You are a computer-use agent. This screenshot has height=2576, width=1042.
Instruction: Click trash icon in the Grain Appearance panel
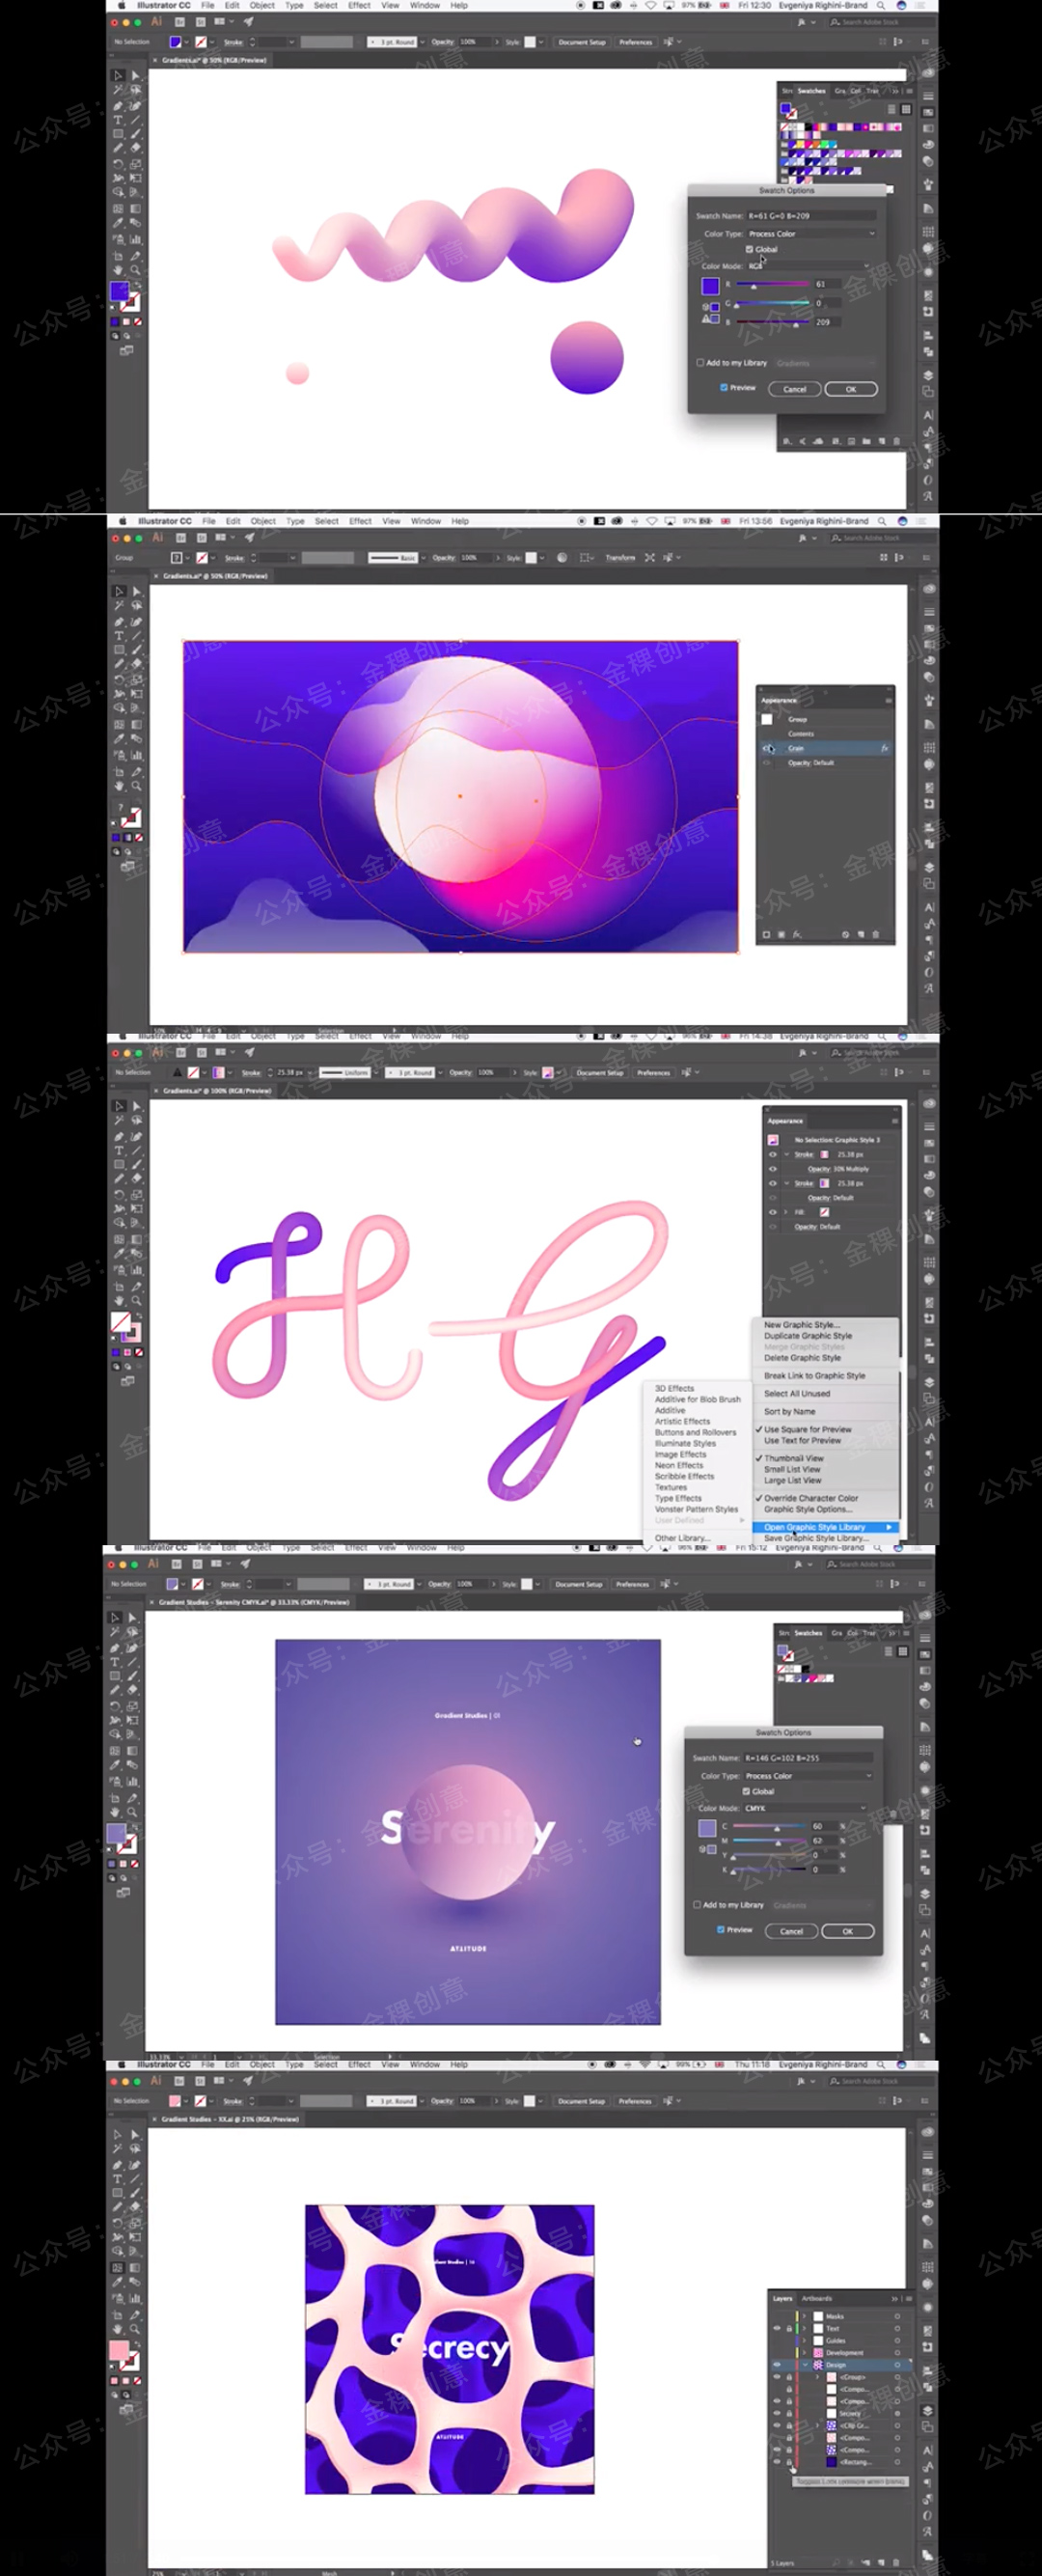(876, 934)
